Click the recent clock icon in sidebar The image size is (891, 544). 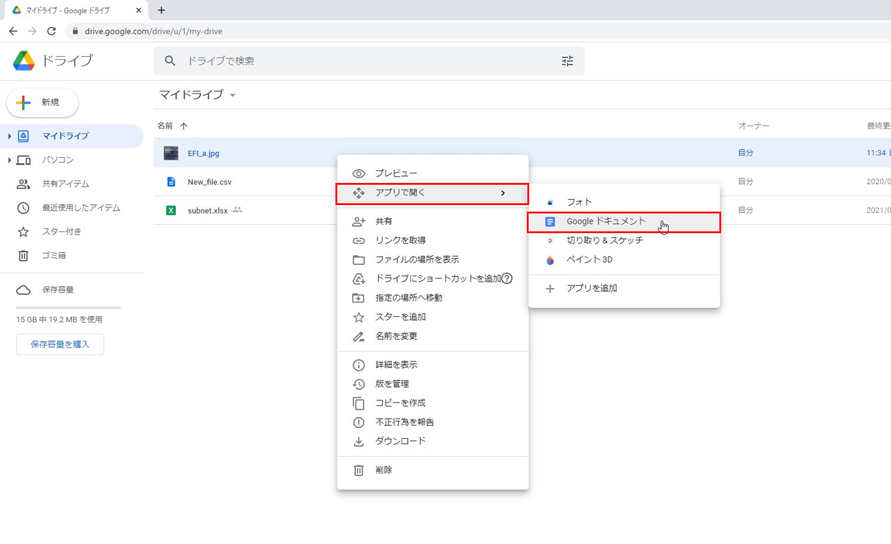click(x=23, y=208)
